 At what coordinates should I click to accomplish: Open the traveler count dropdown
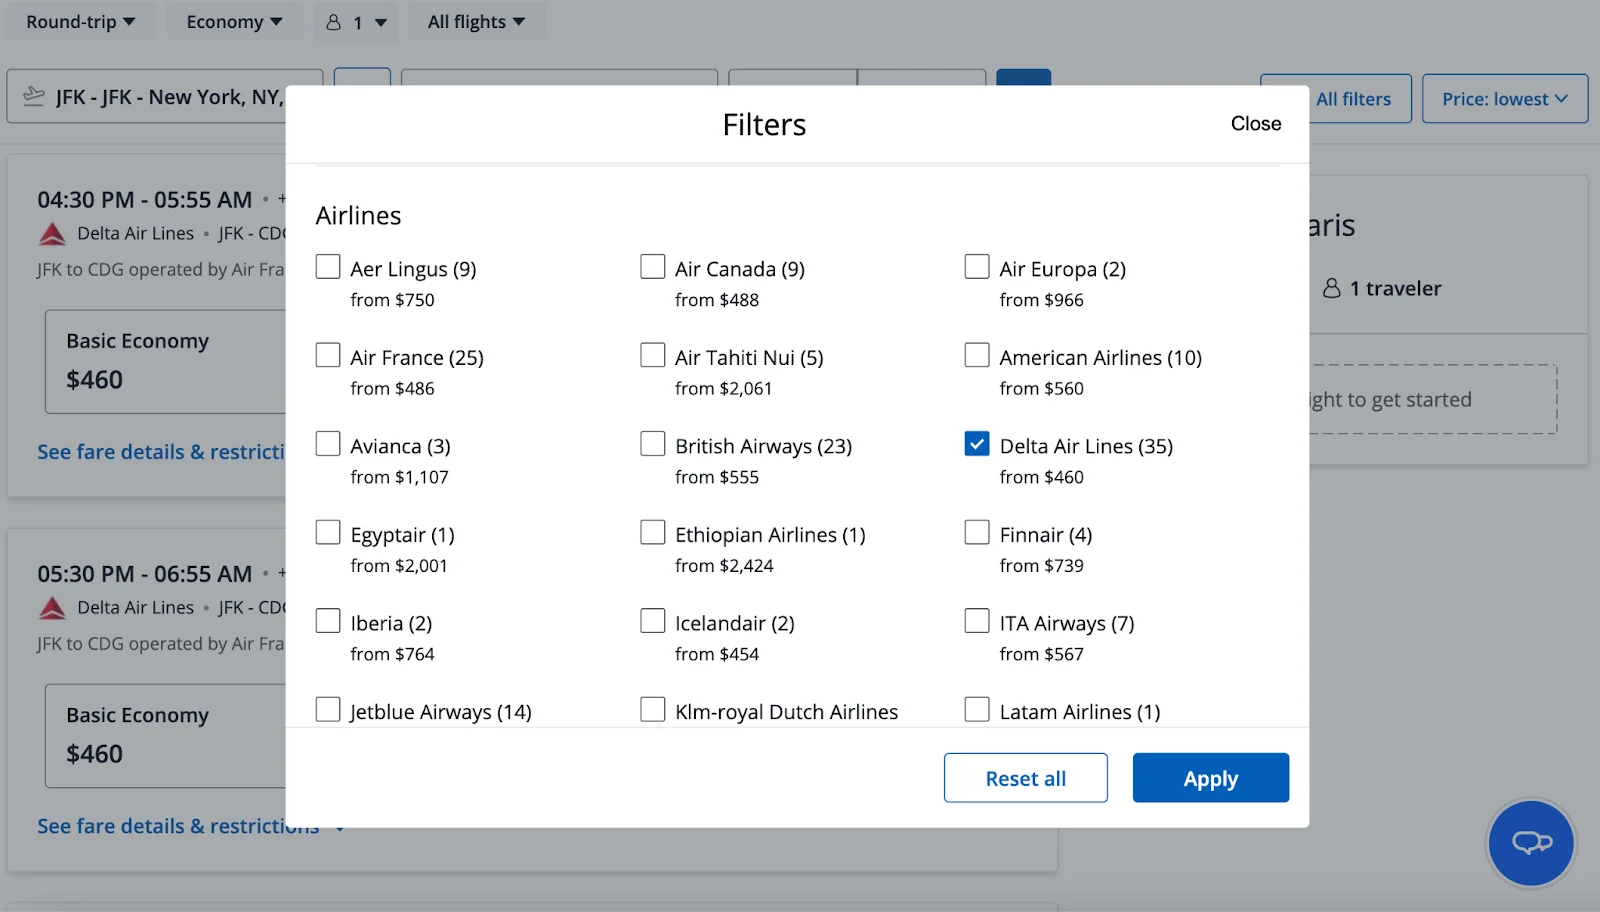click(356, 21)
